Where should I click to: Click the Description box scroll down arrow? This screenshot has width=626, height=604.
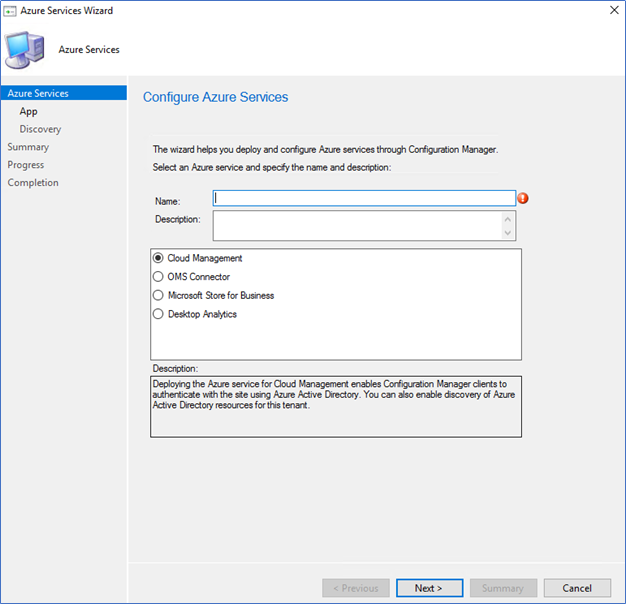[507, 233]
